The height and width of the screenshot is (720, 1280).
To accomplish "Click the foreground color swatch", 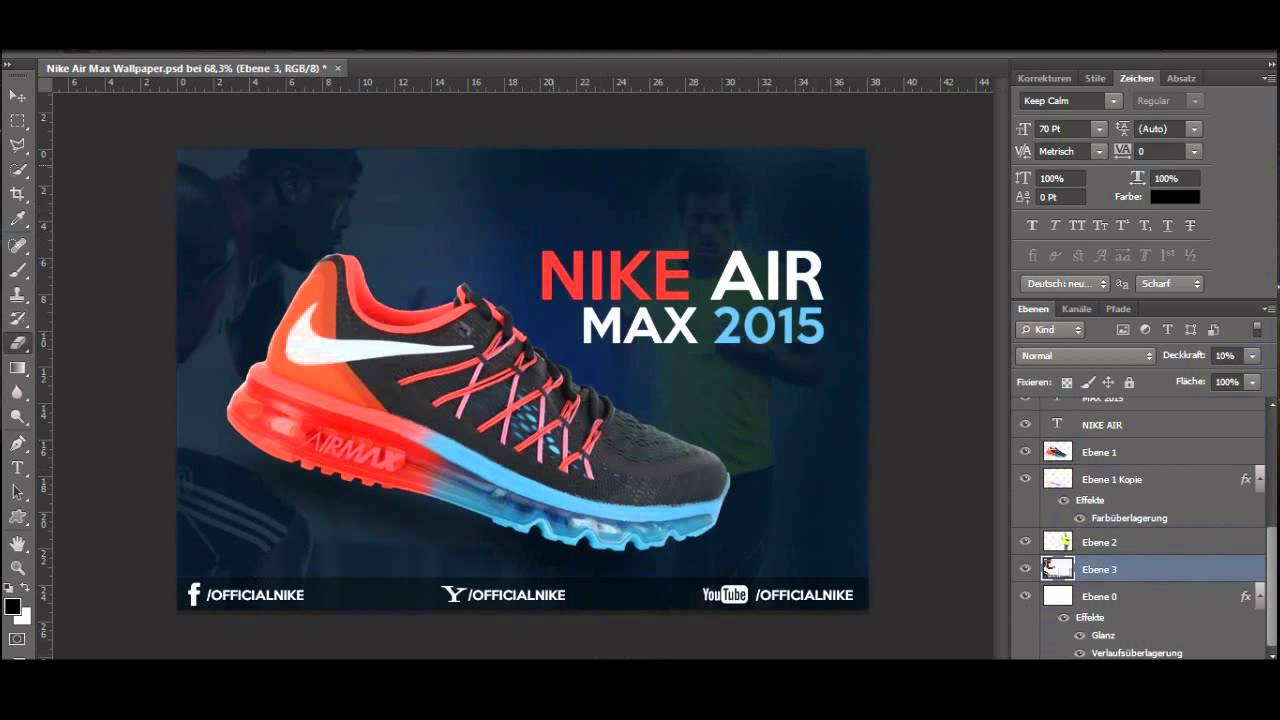I will click(12, 606).
